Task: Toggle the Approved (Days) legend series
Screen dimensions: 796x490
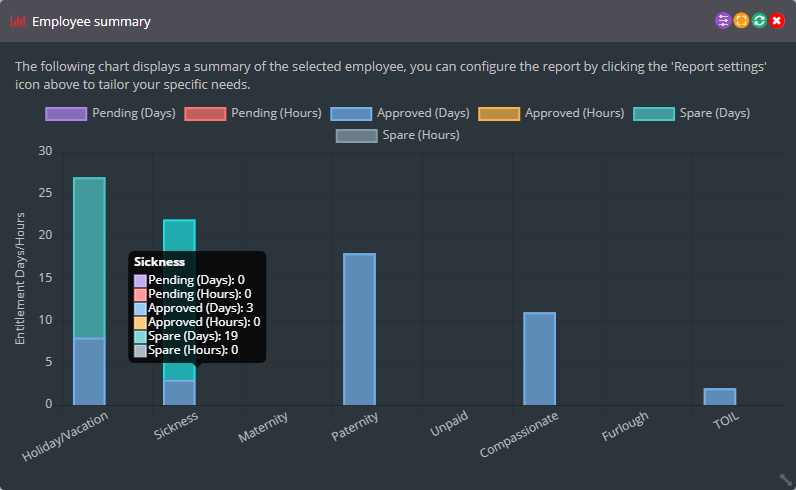Action: click(x=400, y=113)
